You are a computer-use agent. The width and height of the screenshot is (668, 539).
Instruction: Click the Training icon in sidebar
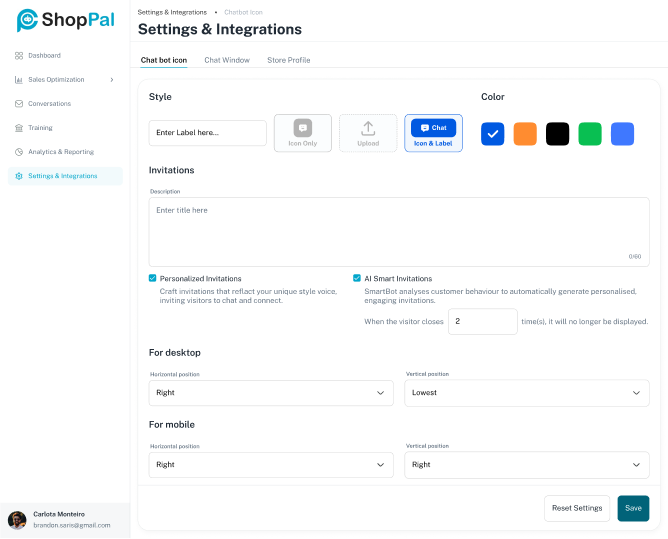pos(19,128)
